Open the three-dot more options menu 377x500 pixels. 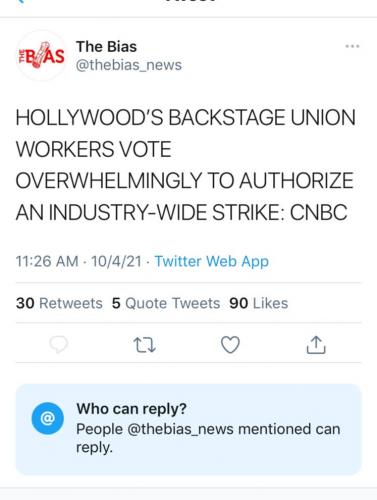click(352, 46)
